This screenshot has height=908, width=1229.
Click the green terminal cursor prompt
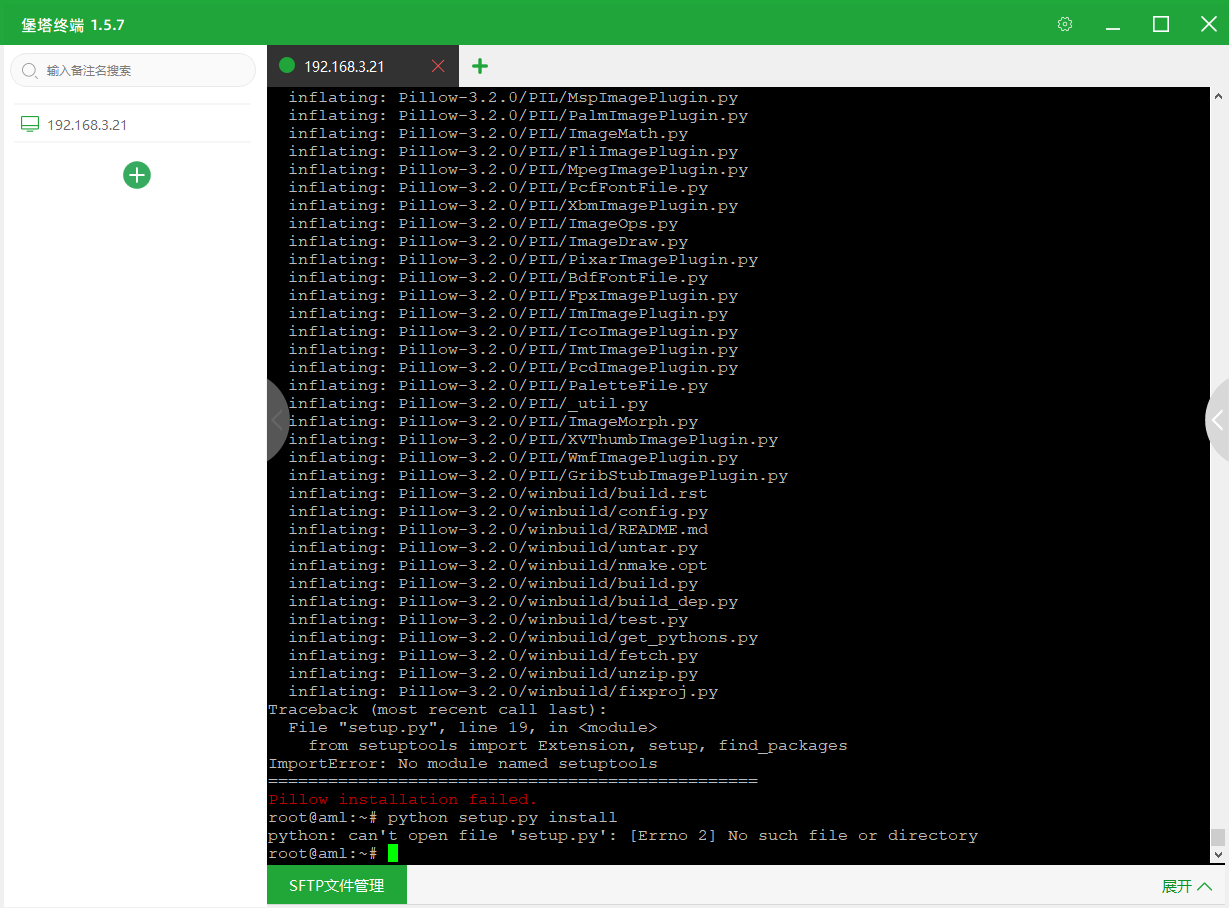pyautogui.click(x=393, y=853)
